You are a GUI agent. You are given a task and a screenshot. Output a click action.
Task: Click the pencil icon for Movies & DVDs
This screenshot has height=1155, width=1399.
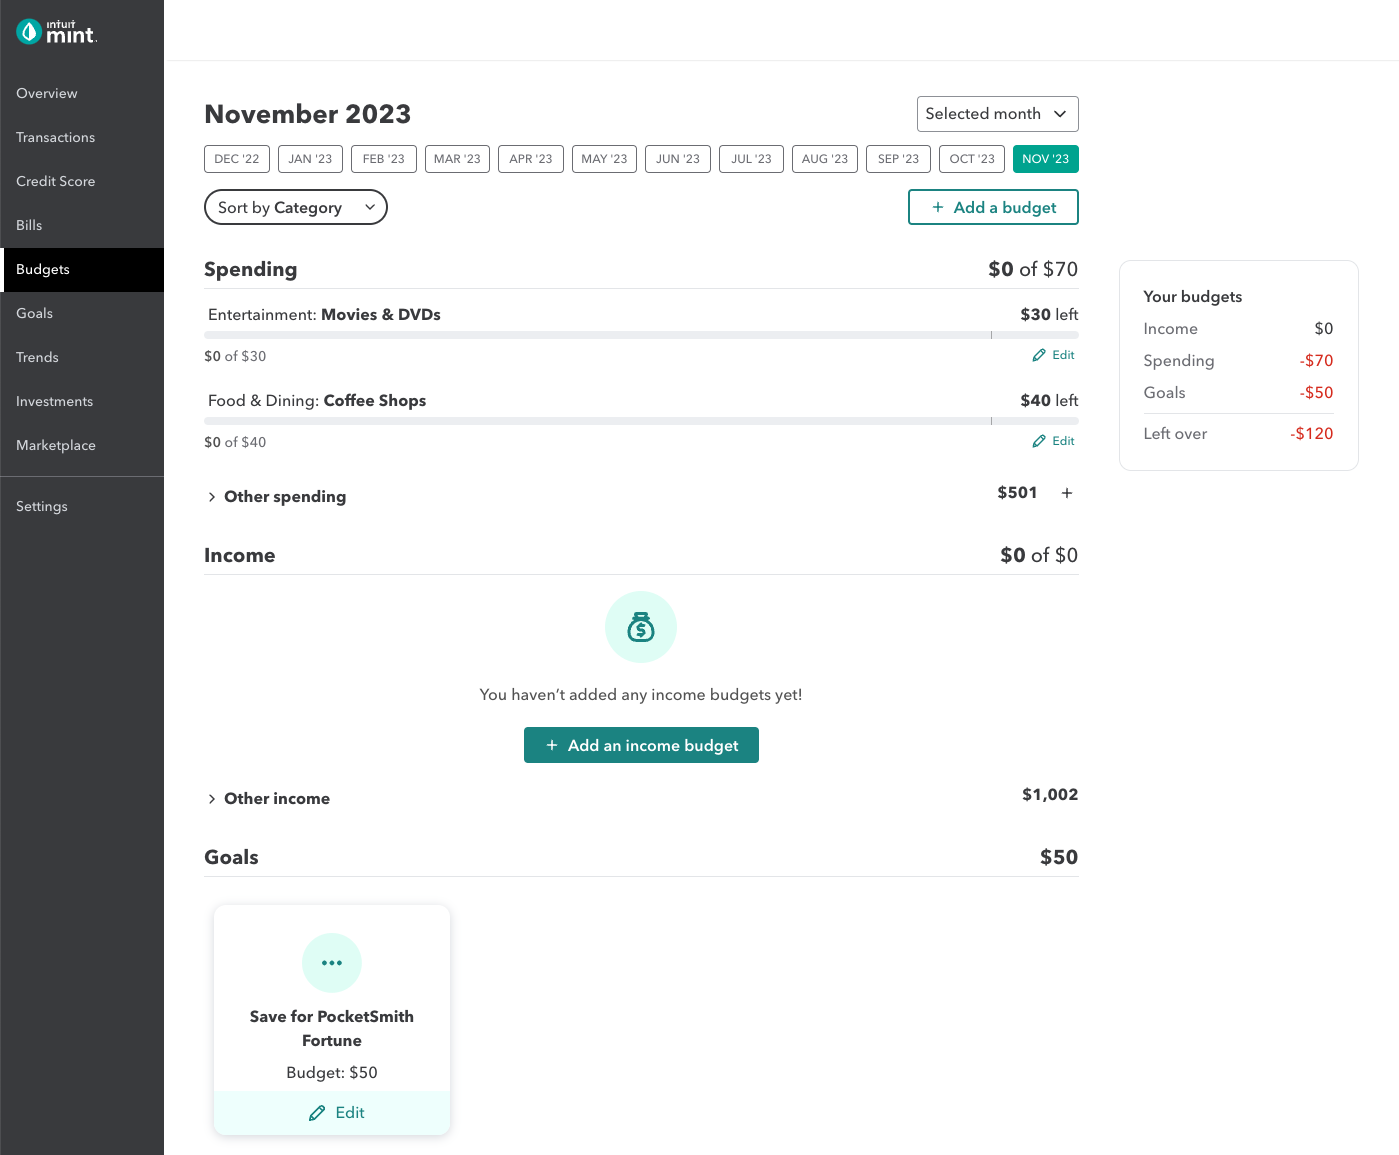tap(1039, 355)
